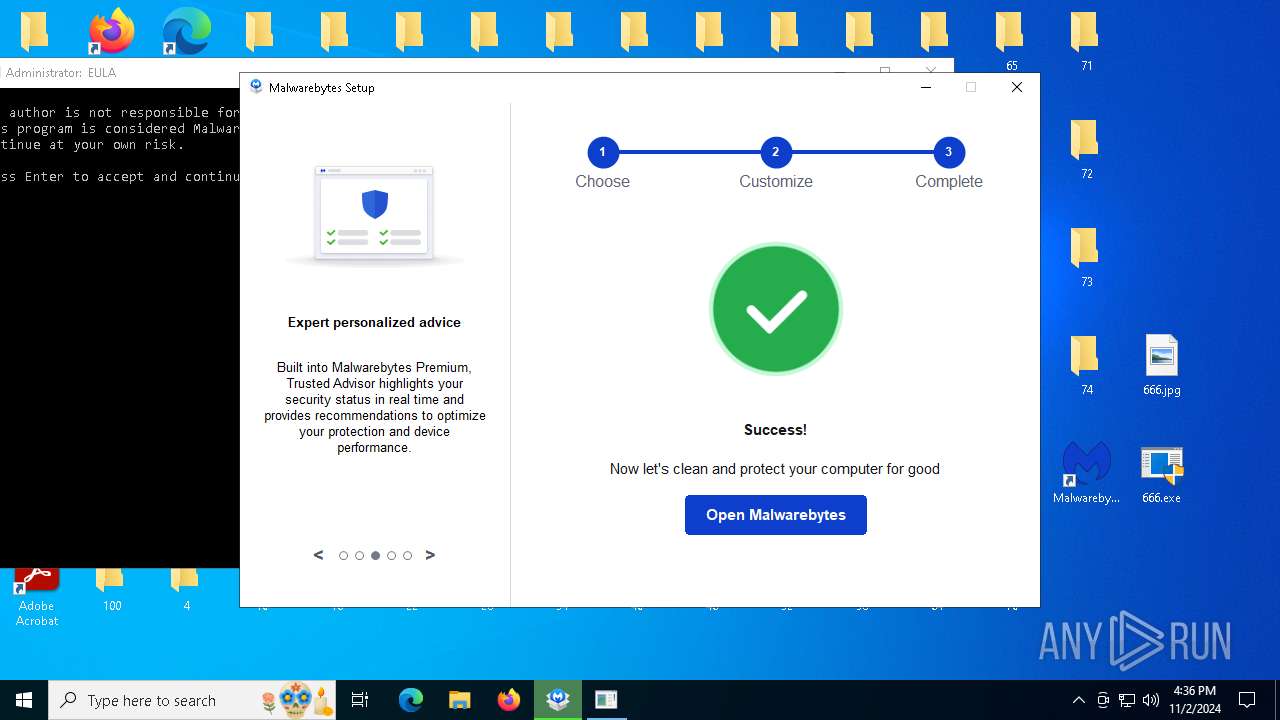Open Firefox from the taskbar
The width and height of the screenshot is (1280, 720).
click(508, 700)
